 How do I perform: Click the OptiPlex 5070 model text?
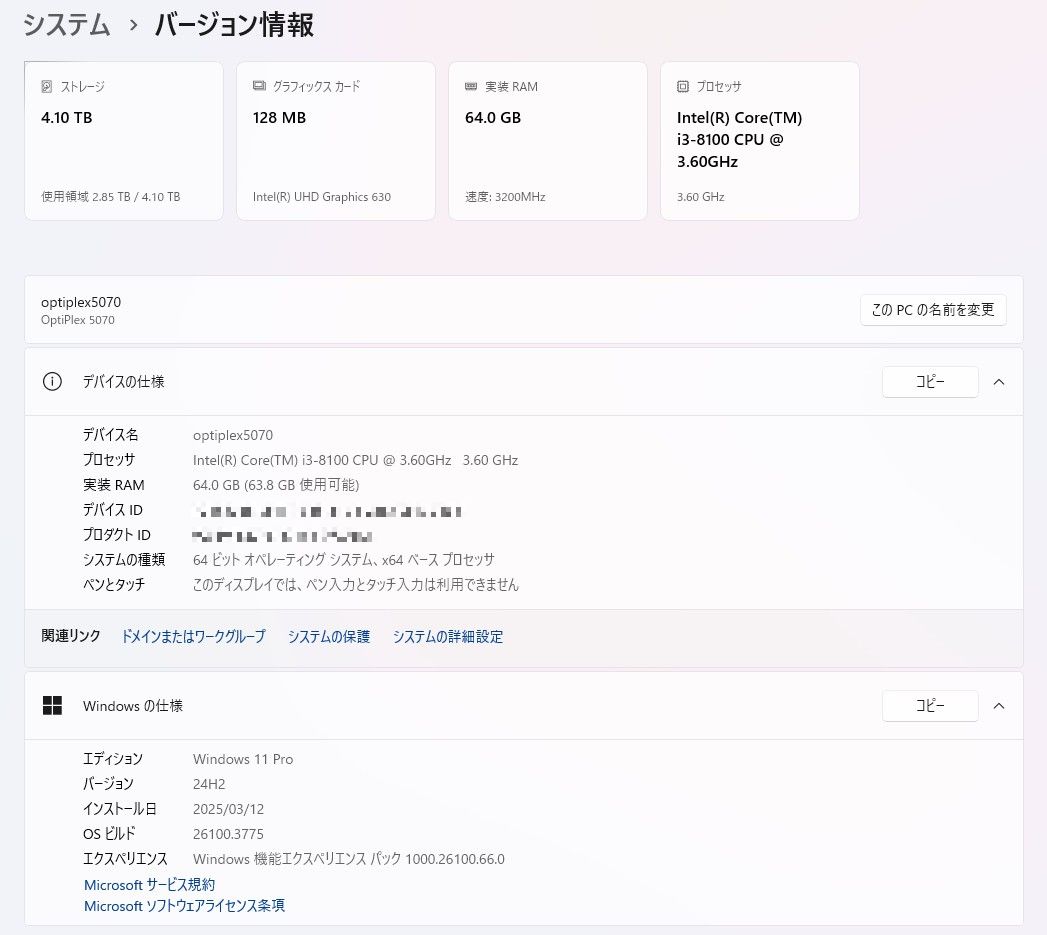point(77,320)
